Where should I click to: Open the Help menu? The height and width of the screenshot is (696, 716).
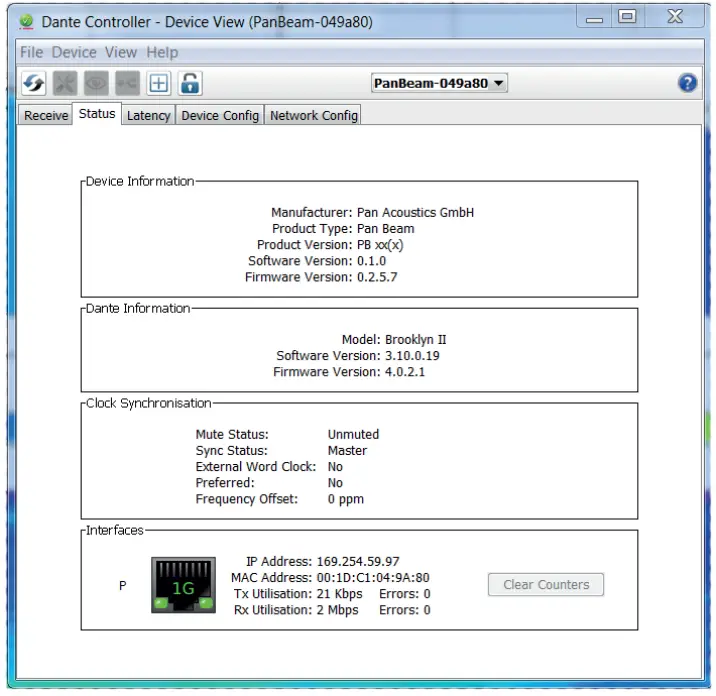pyautogui.click(x=162, y=53)
